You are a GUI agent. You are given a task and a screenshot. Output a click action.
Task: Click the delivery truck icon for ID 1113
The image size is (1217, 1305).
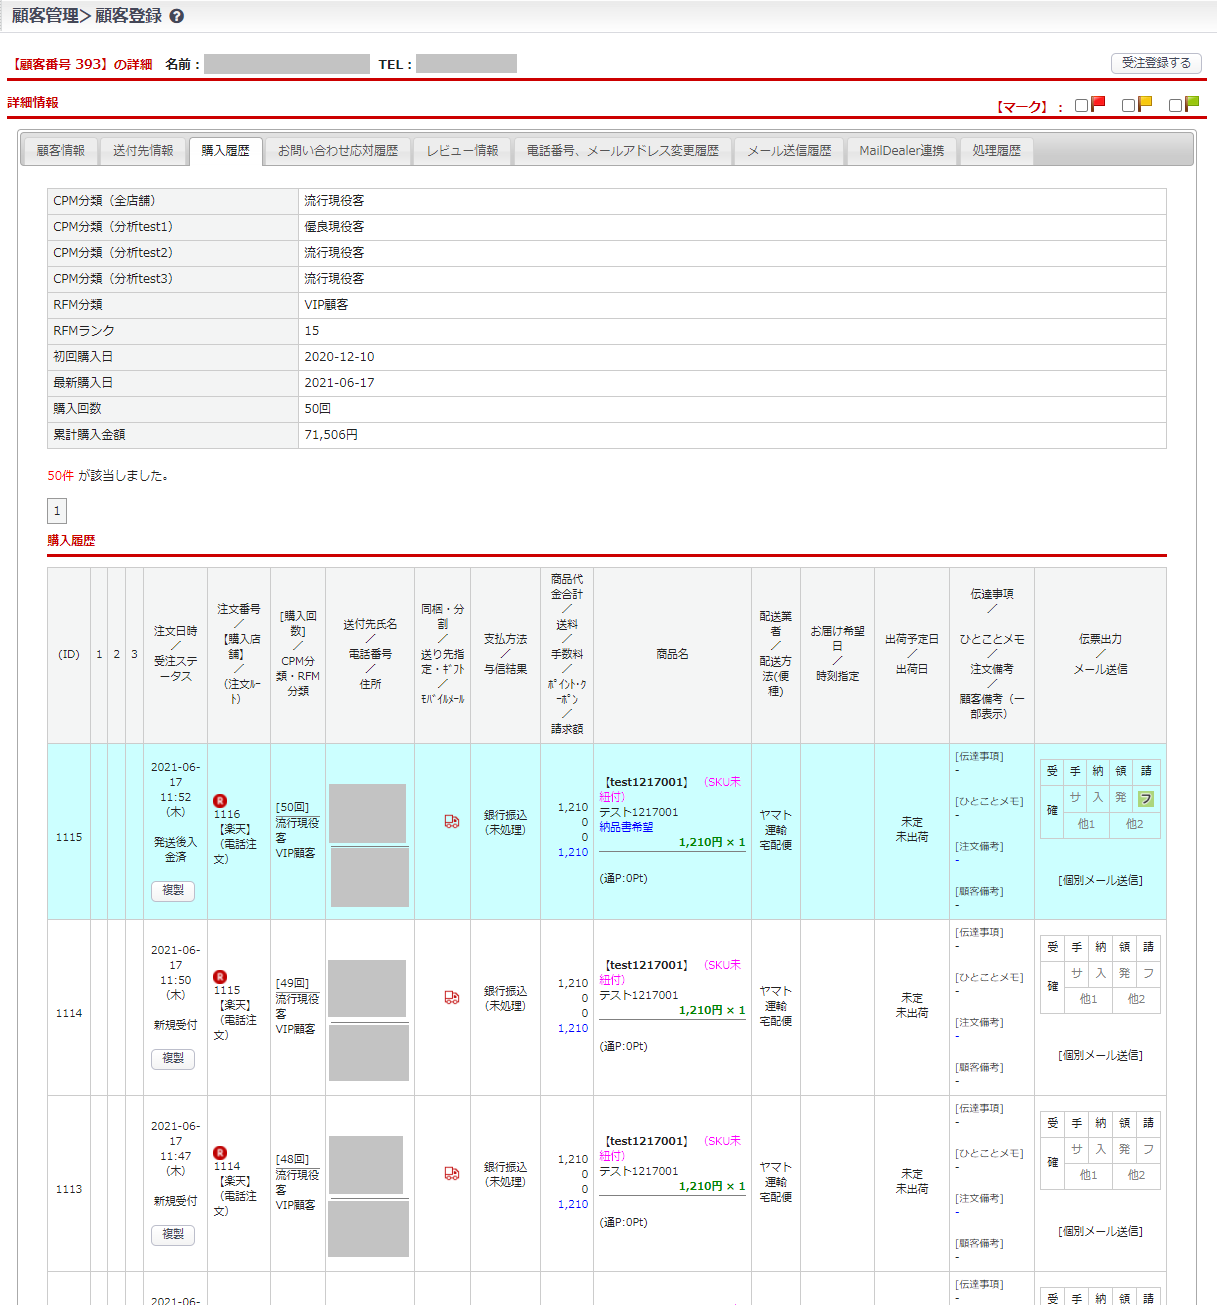(x=452, y=1173)
